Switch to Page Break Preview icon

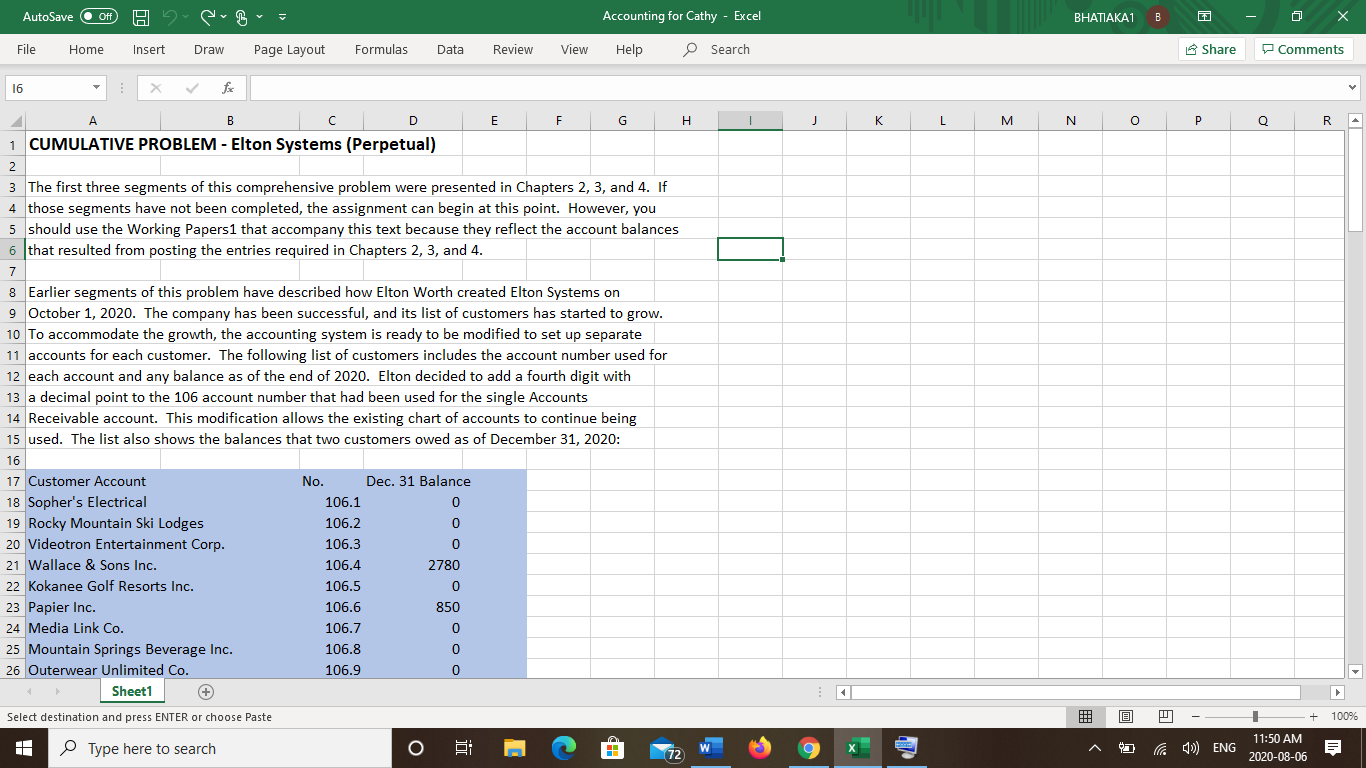(x=1166, y=717)
